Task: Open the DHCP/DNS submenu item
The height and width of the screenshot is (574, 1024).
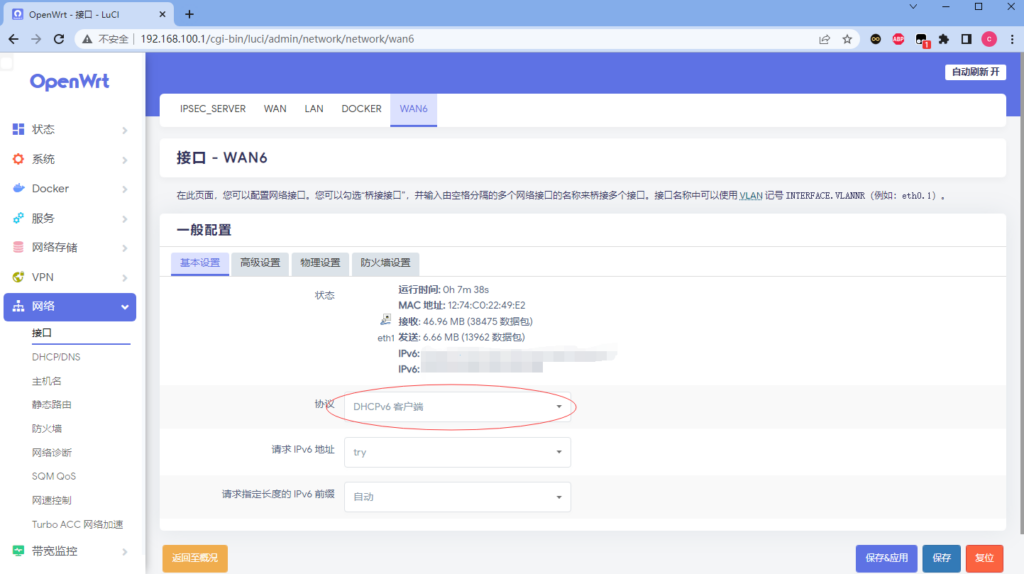Action: 56,357
